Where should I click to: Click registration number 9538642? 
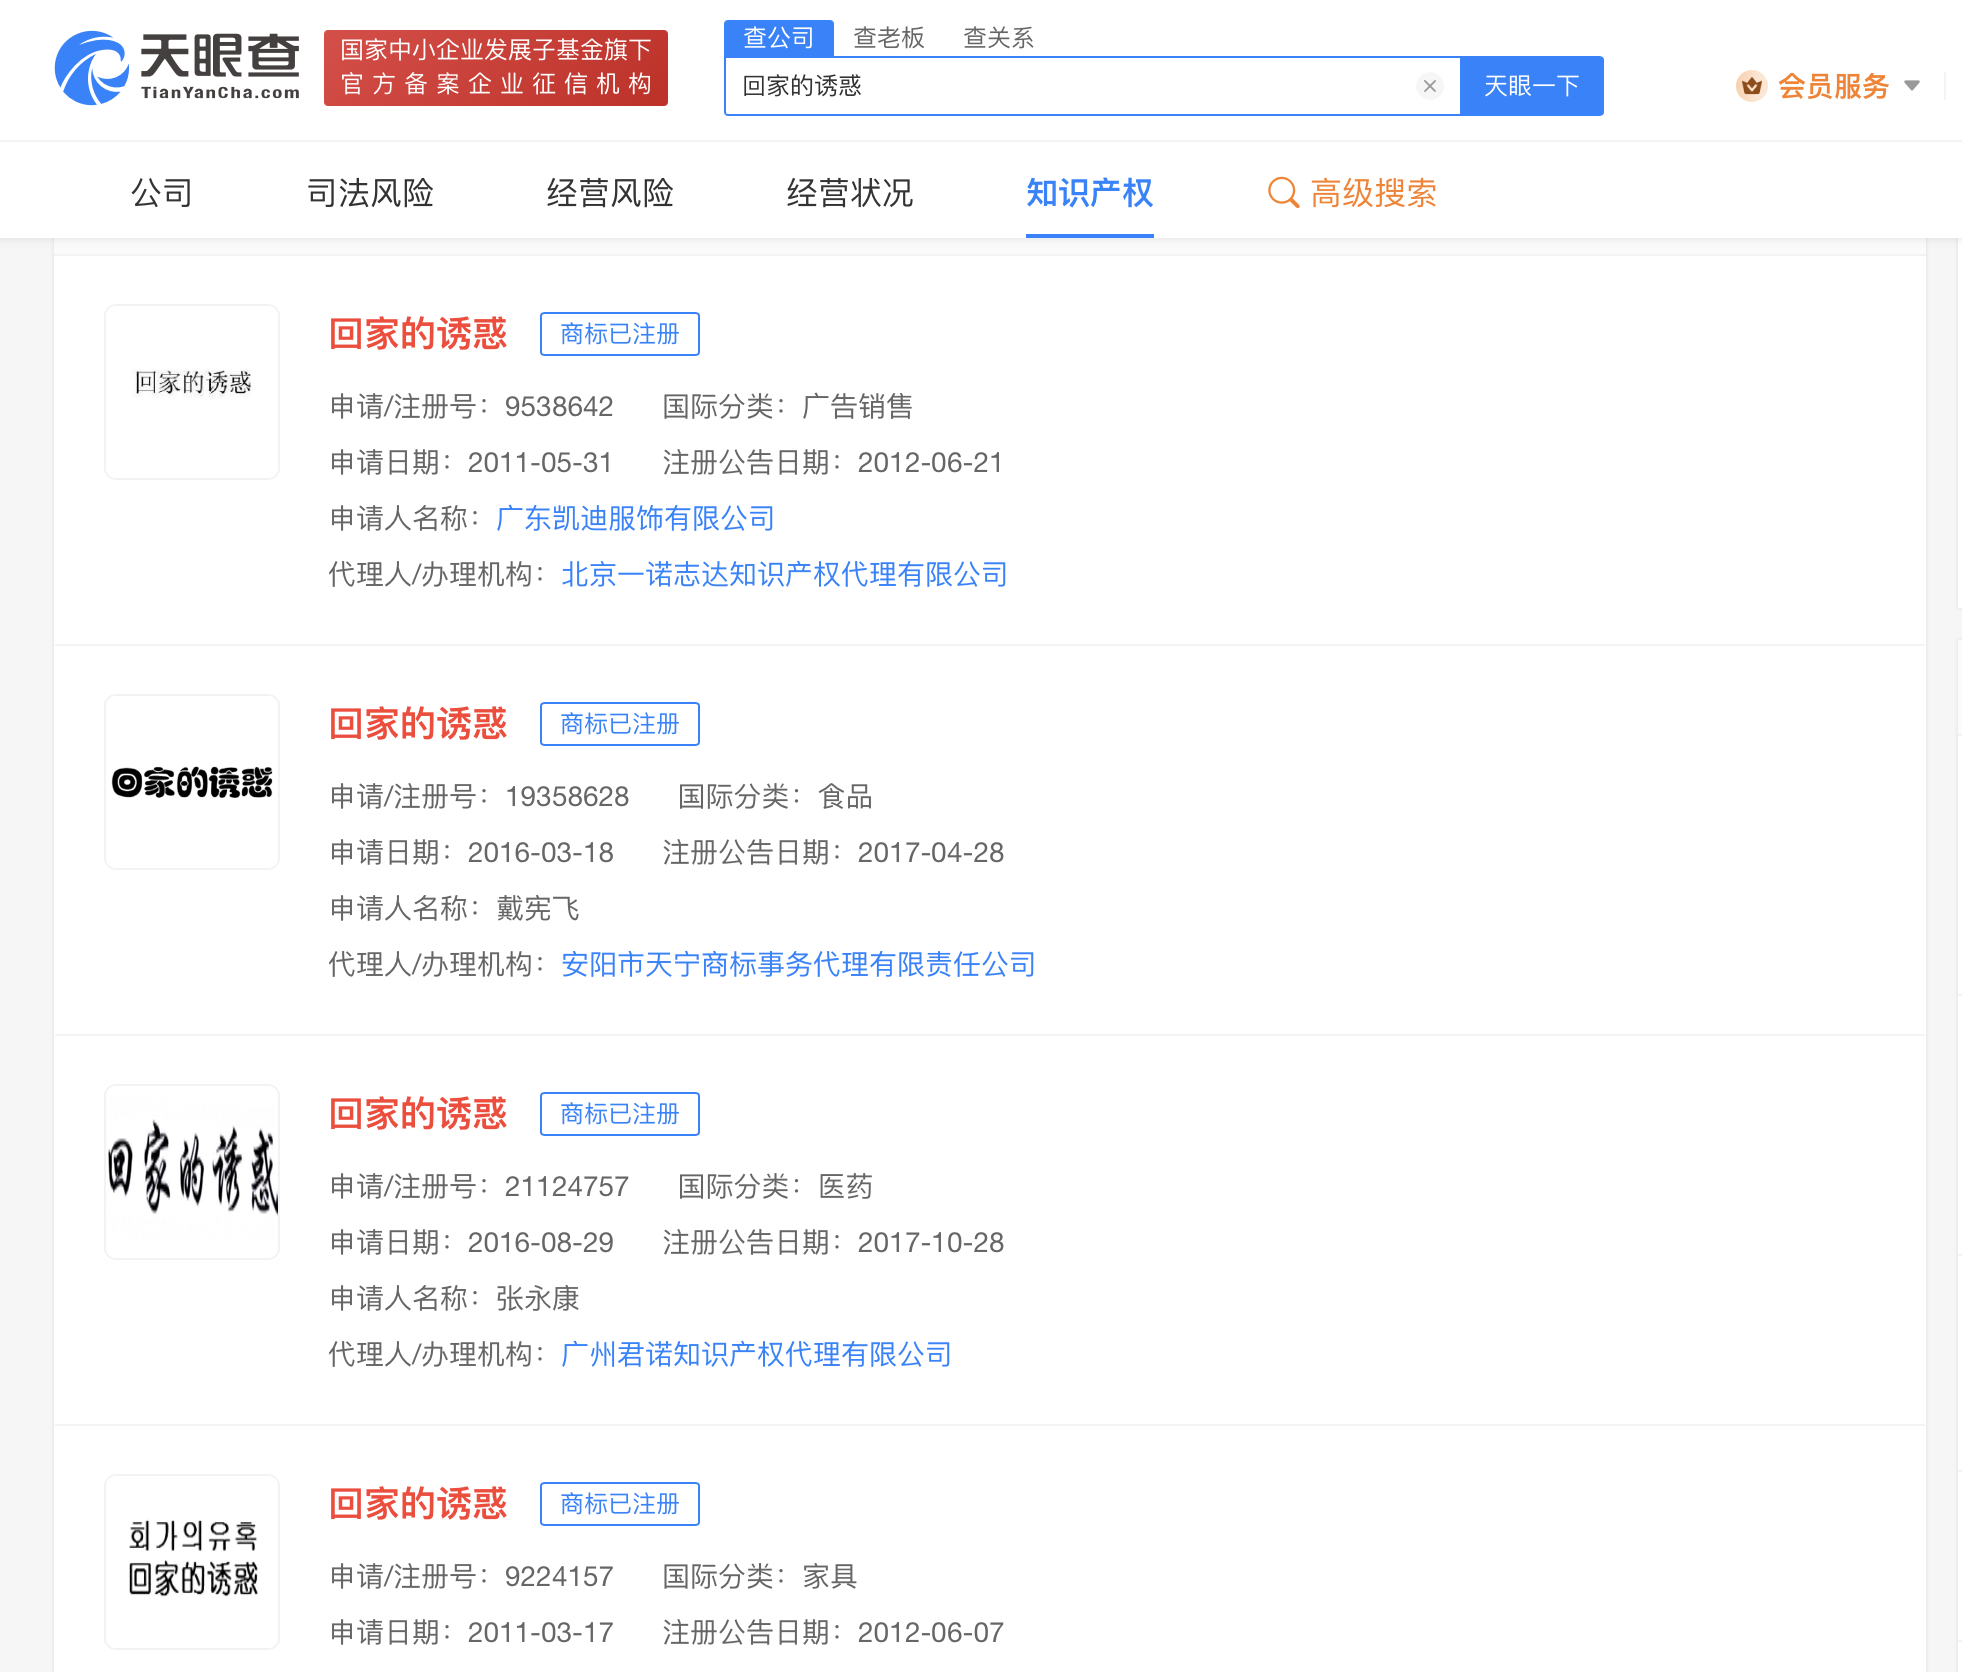click(559, 406)
